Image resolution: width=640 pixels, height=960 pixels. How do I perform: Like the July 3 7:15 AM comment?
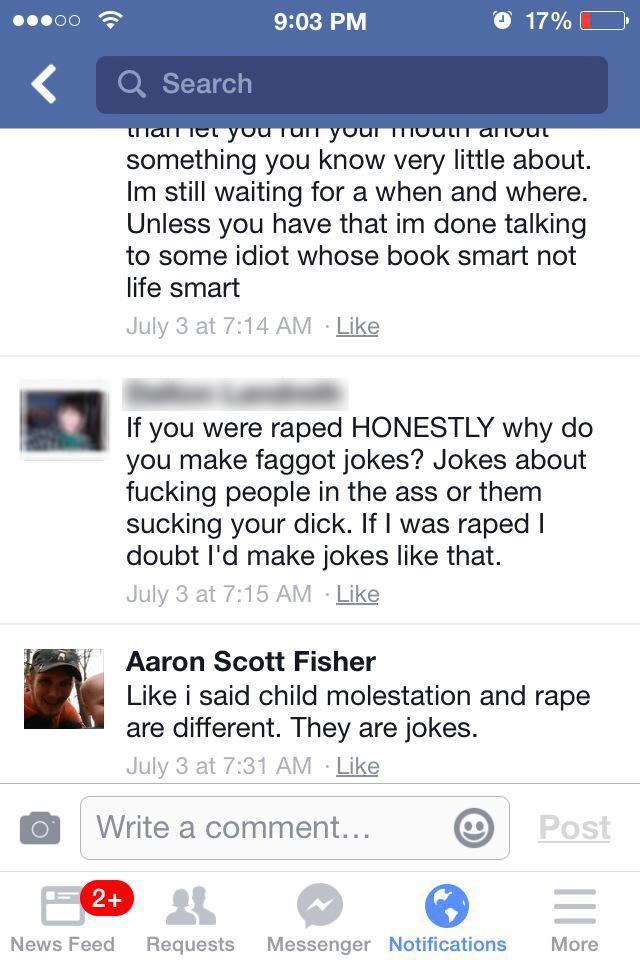(x=358, y=594)
